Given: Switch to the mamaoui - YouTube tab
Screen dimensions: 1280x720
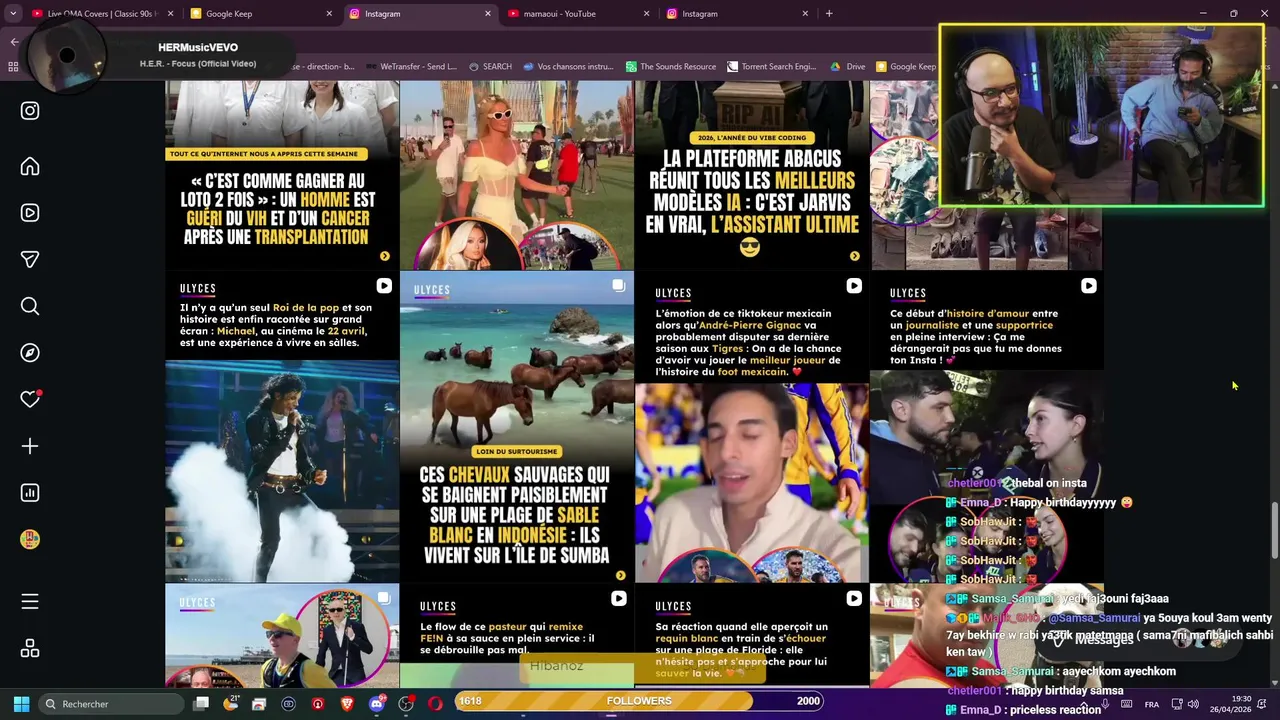Looking at the screenshot, I should 578,13.
